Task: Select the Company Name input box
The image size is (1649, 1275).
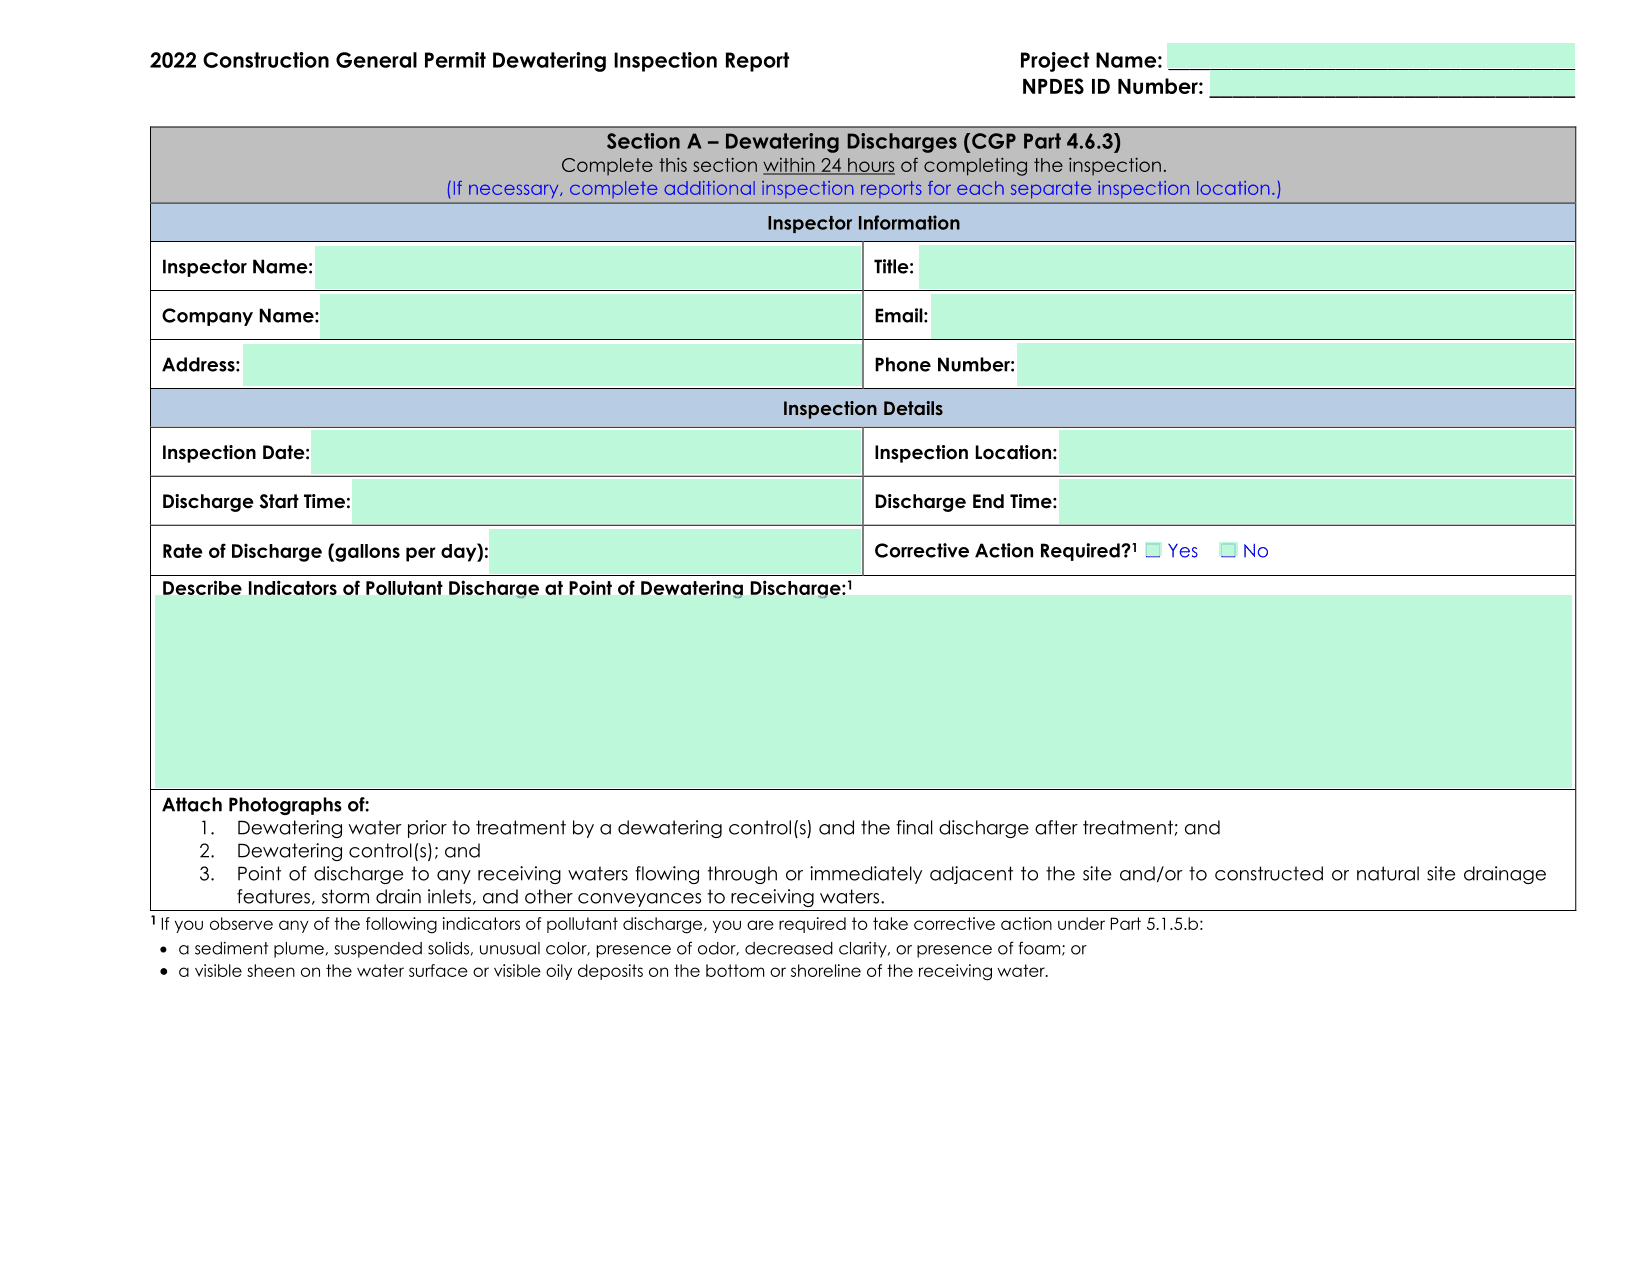Action: [x=590, y=316]
